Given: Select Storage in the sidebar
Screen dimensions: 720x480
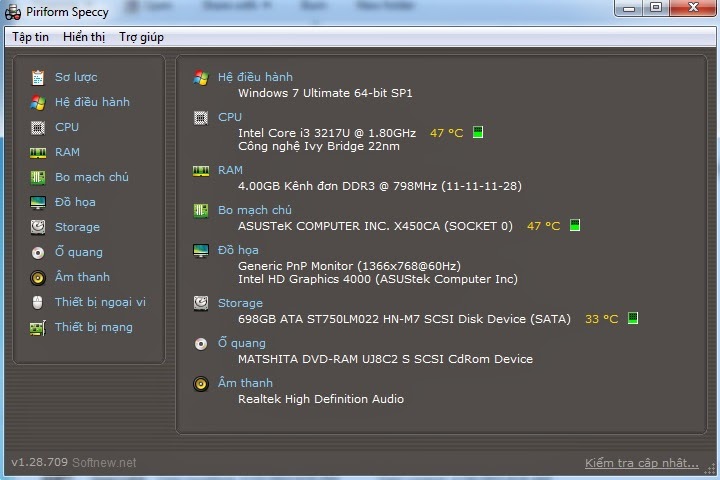Looking at the screenshot, I should 78,227.
